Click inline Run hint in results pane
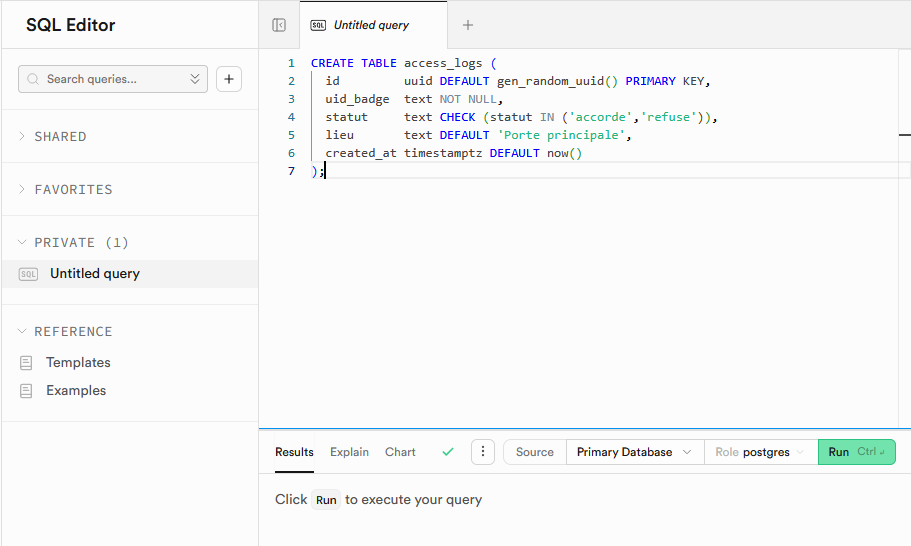 click(326, 500)
